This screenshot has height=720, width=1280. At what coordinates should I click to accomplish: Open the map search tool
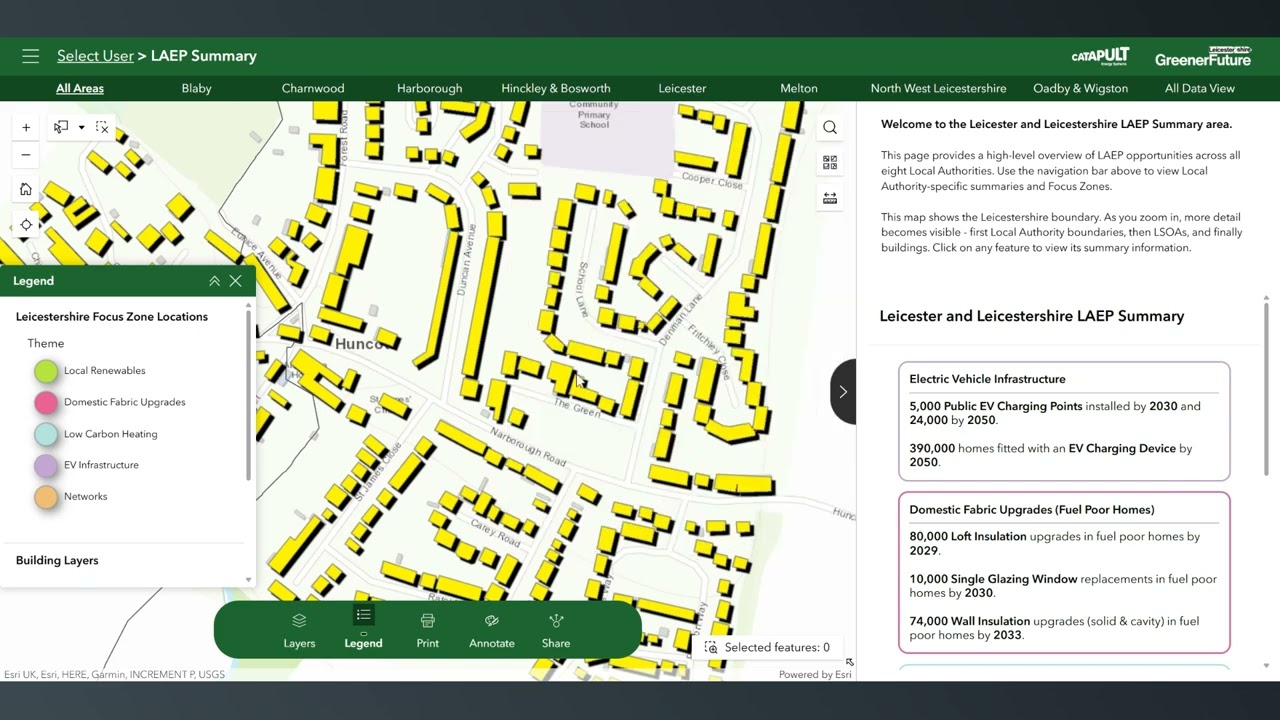click(x=830, y=127)
